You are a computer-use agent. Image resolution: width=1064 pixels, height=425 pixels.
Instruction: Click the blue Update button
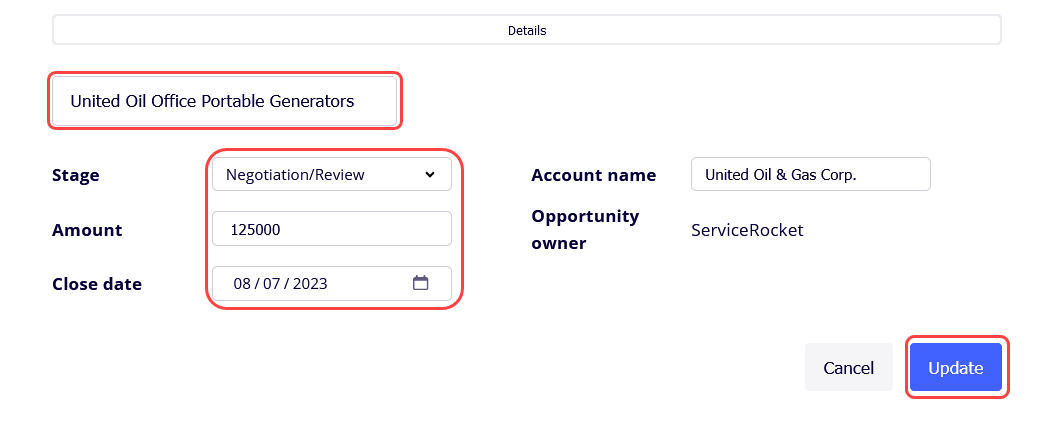click(956, 367)
